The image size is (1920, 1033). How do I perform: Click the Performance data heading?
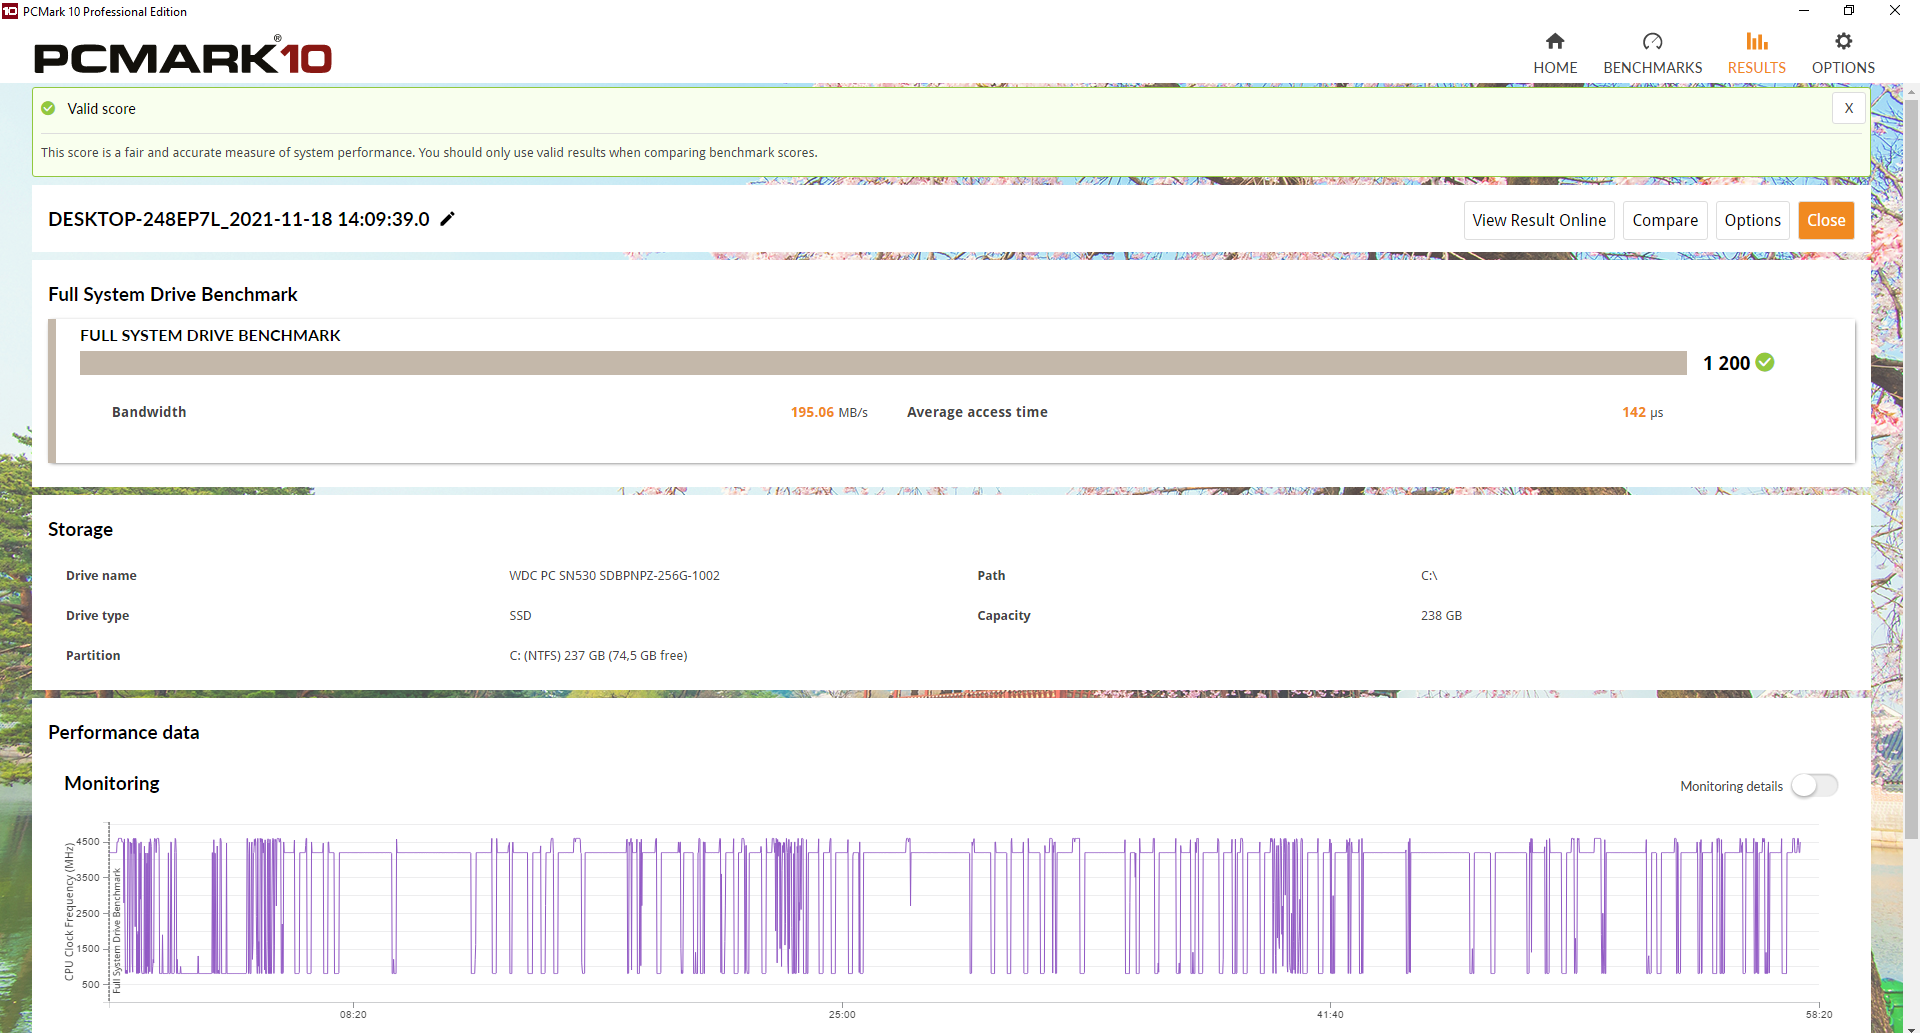[x=124, y=732]
